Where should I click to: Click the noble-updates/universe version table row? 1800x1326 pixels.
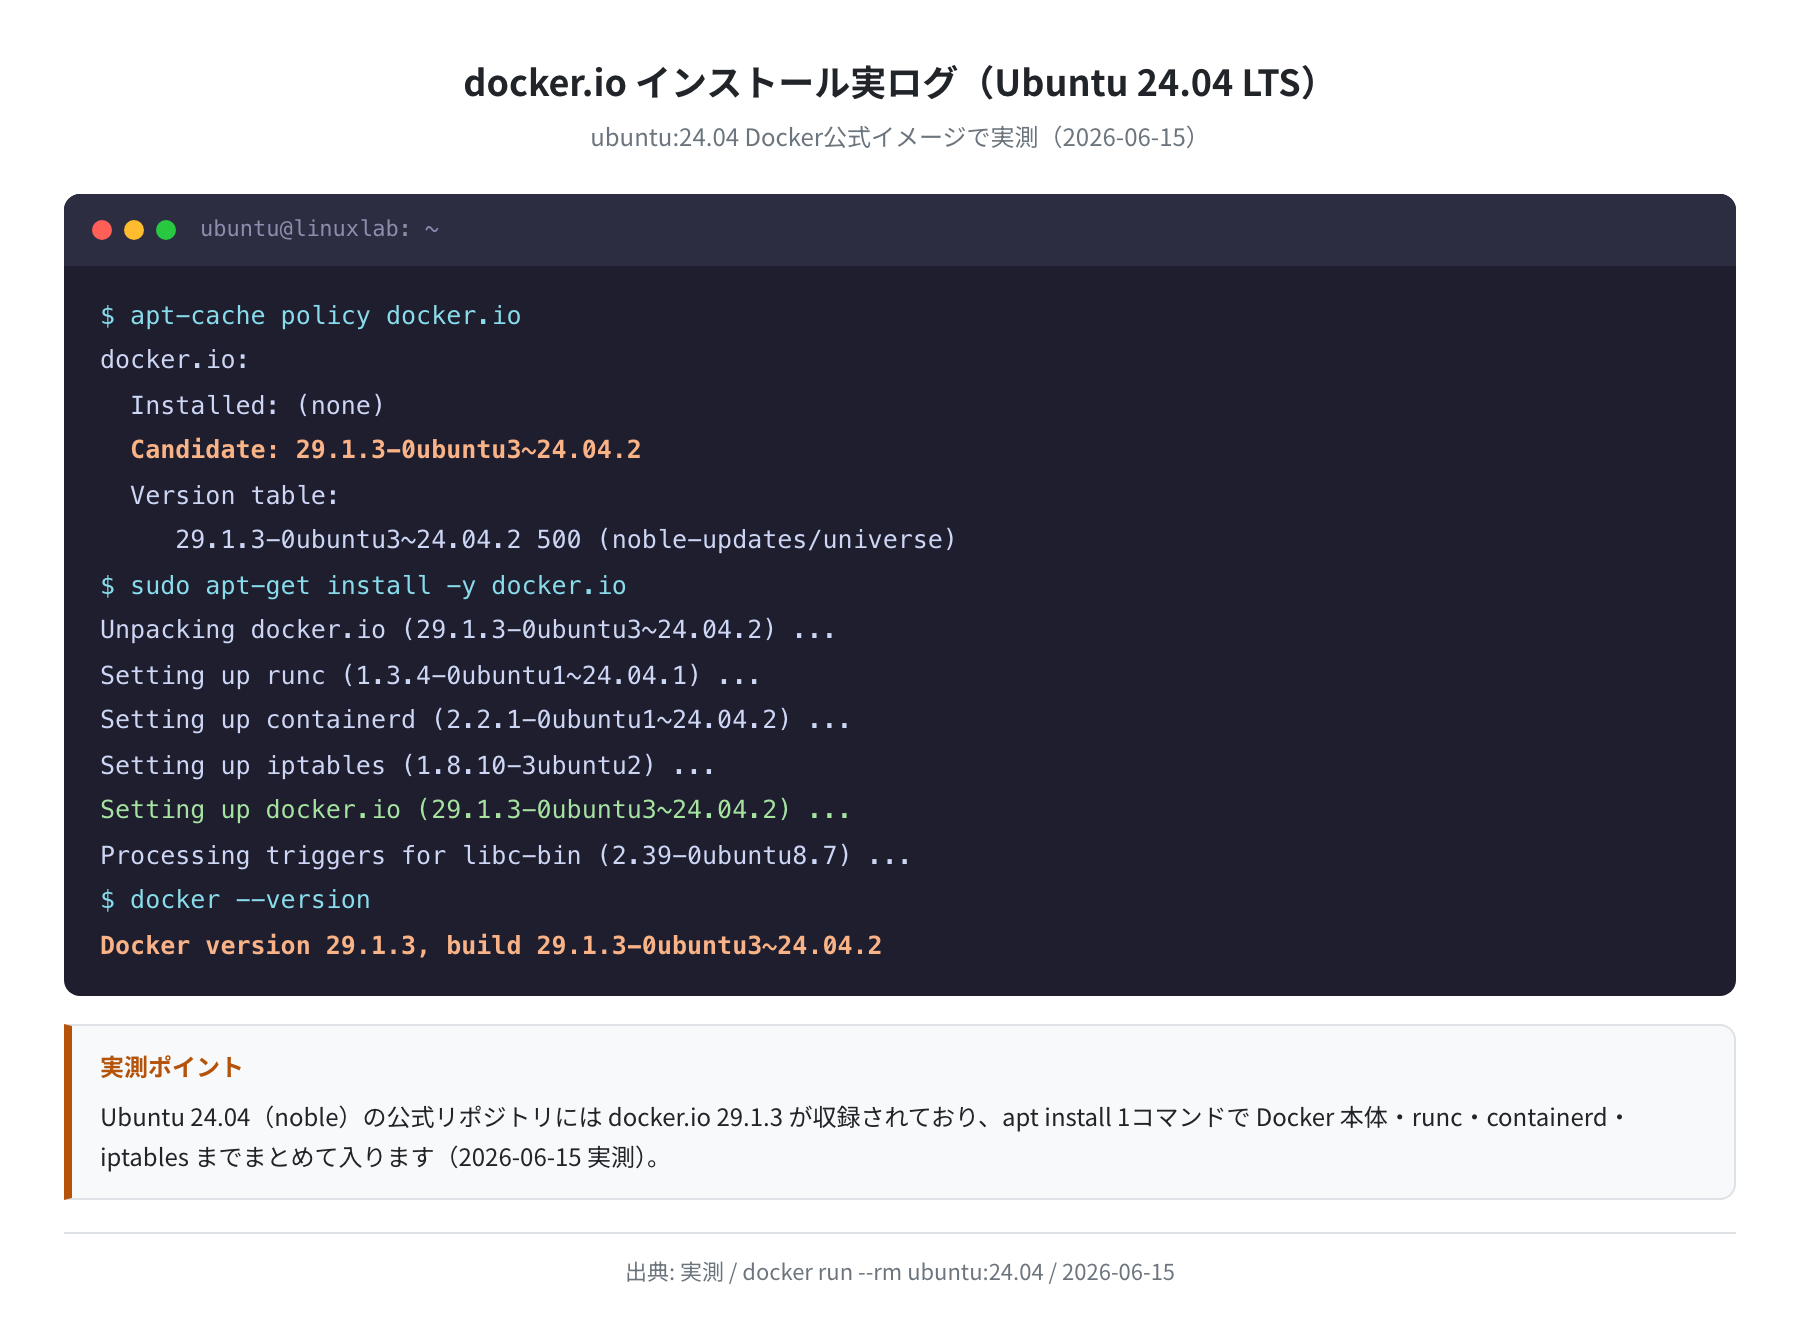click(x=566, y=540)
